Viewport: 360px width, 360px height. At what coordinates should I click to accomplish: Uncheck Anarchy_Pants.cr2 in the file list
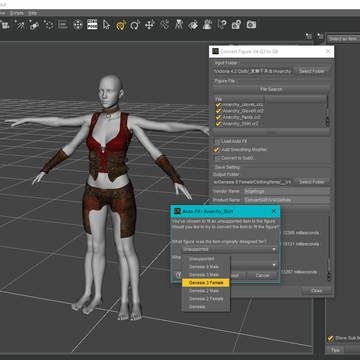pyautogui.click(x=218, y=117)
